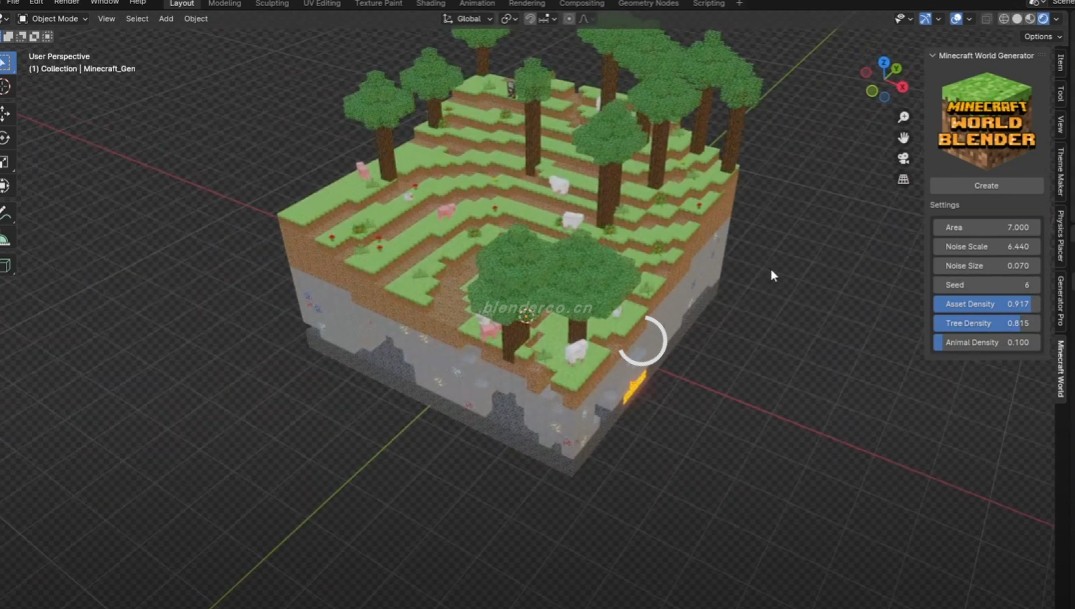Switch to Scripting workspace tab
The height and width of the screenshot is (609, 1075).
[x=708, y=3]
